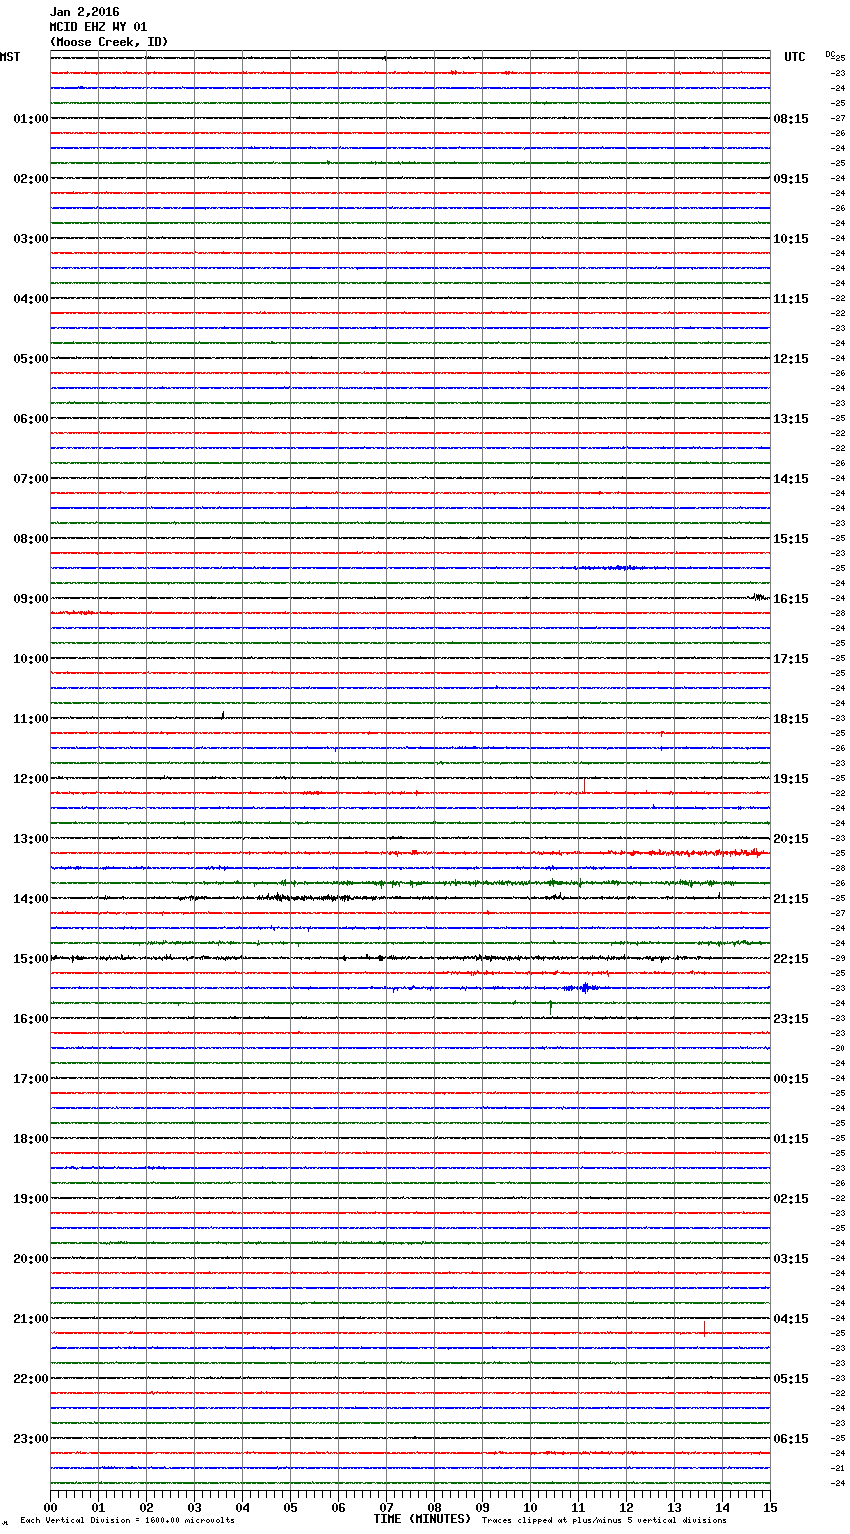Select the 10:00 MST row label
The image size is (850, 1534).
click(31, 659)
